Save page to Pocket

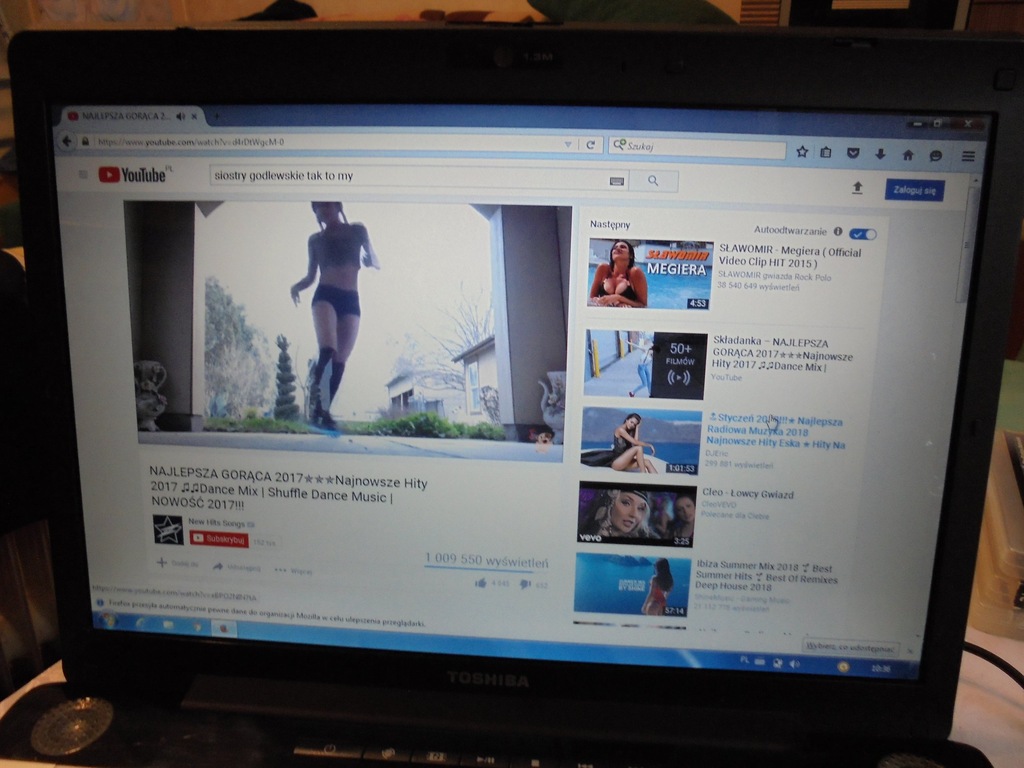coord(853,153)
